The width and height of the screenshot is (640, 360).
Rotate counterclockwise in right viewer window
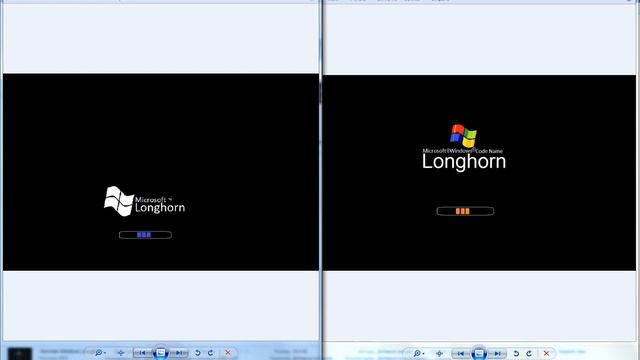click(x=516, y=353)
